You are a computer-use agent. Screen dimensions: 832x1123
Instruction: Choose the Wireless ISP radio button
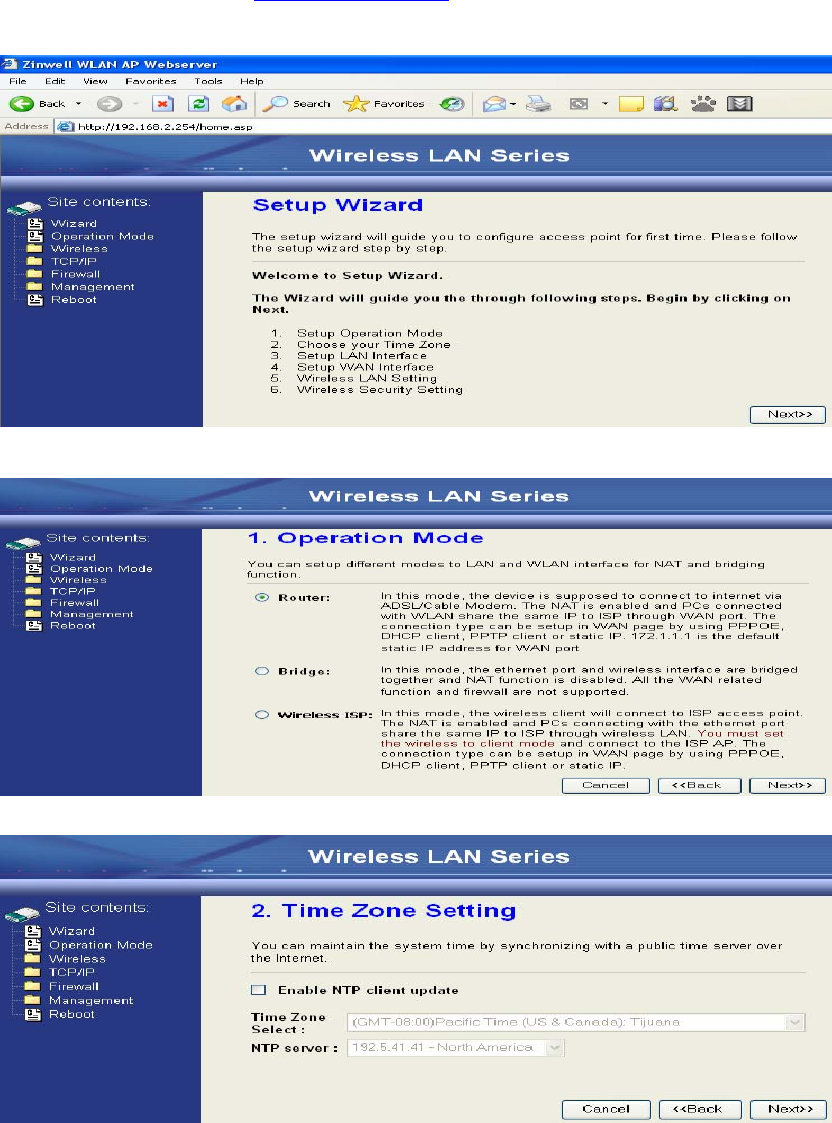[262, 715]
